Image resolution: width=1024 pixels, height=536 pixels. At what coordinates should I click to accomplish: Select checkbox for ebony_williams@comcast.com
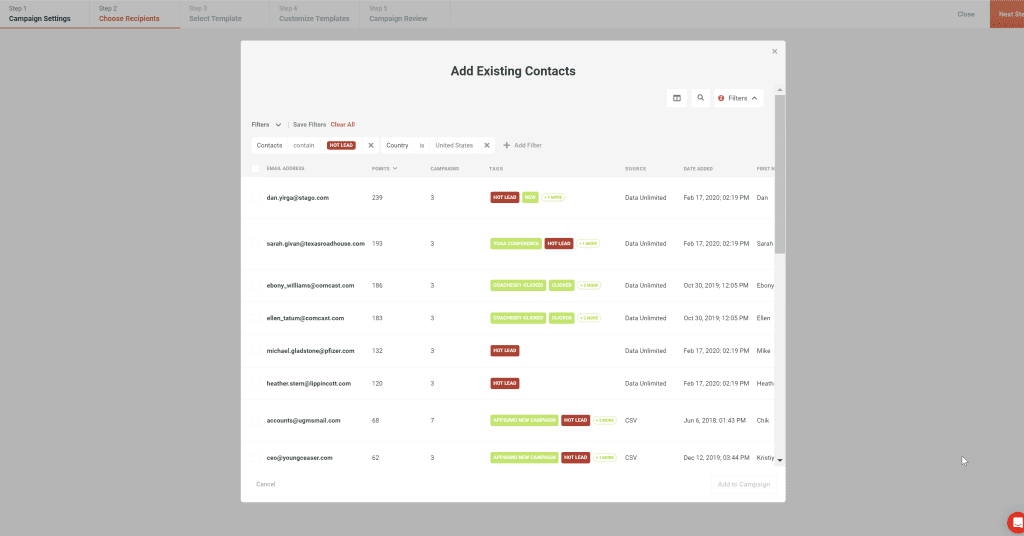255,285
